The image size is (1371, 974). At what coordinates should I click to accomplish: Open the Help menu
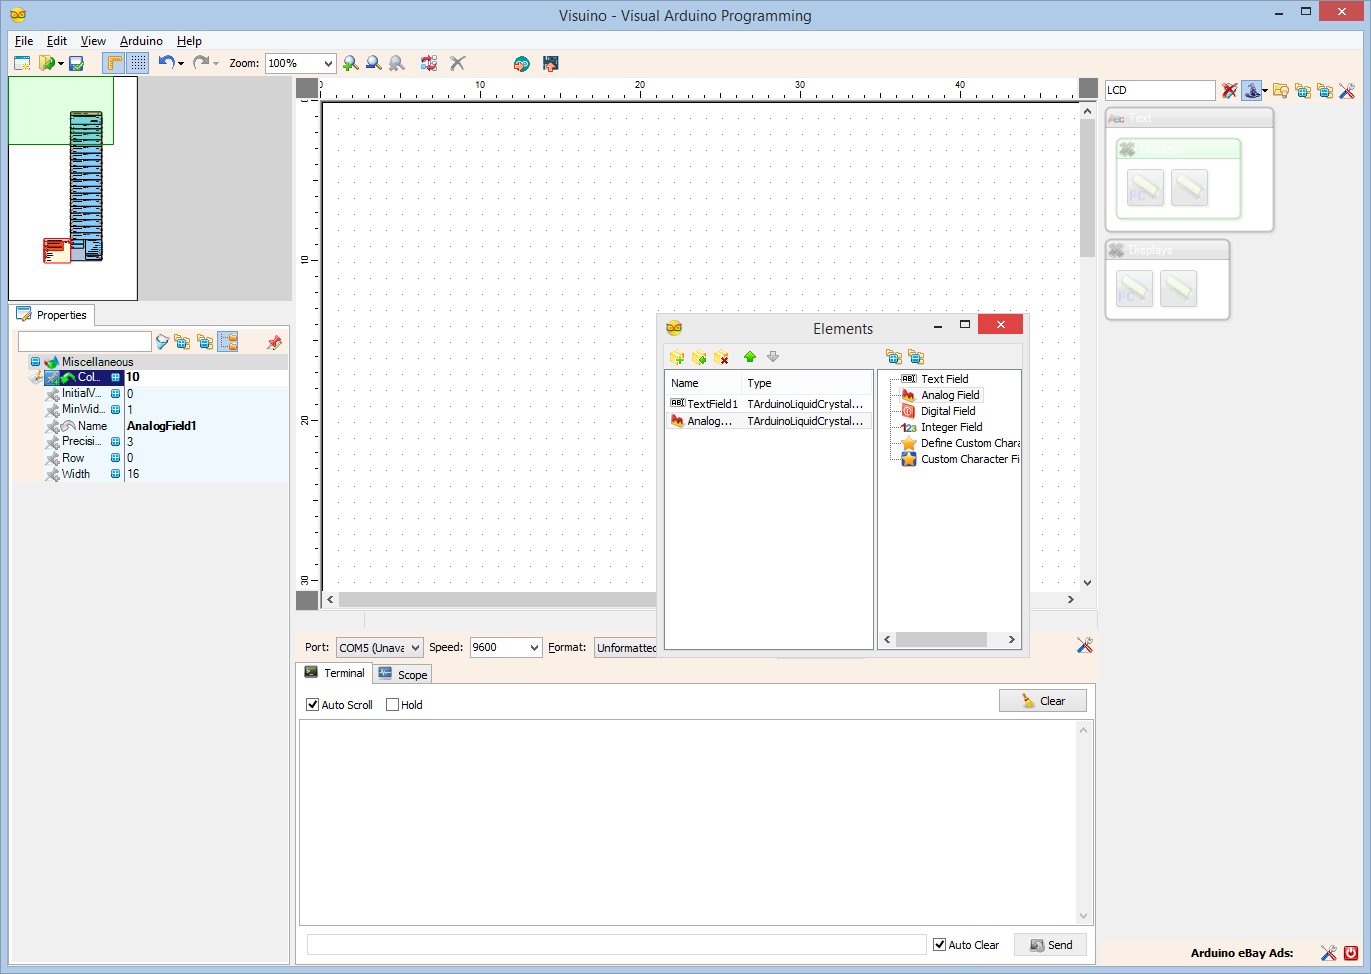click(189, 41)
